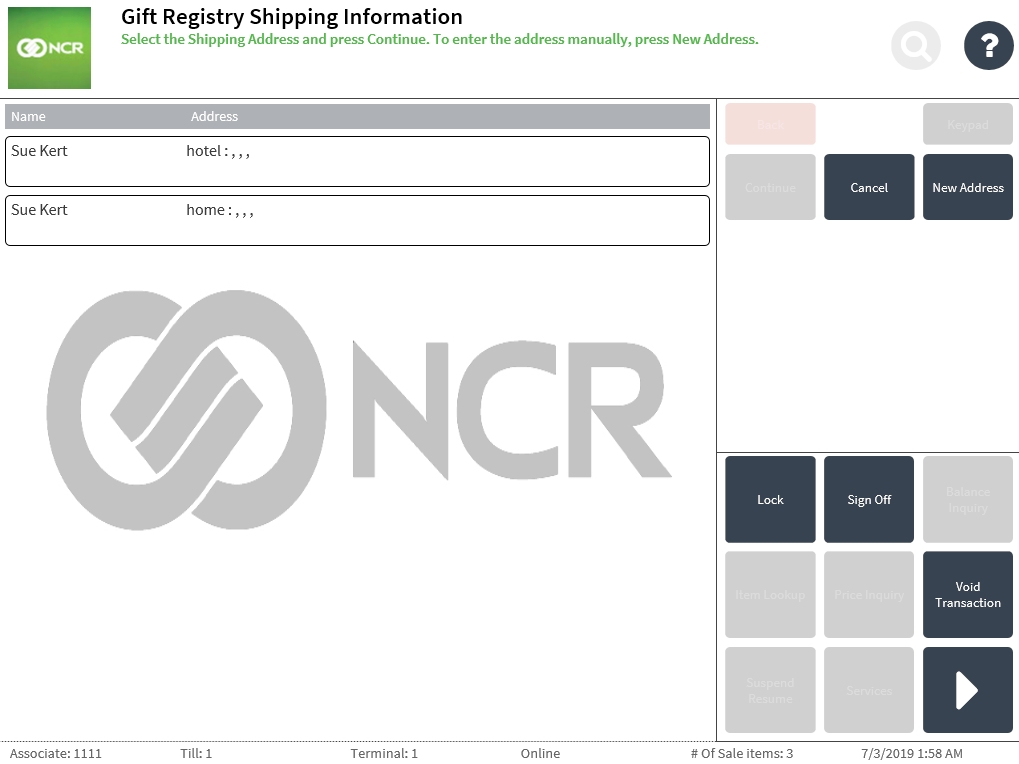Image resolution: width=1019 pixels, height=764 pixels.
Task: Click the Gift Registry Shipping Information title
Action: [x=292, y=16]
